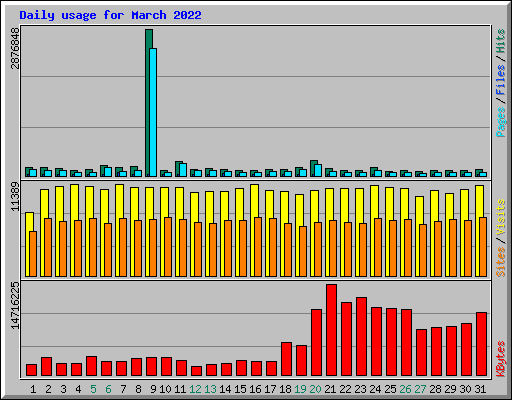The image size is (512, 400).
Task: Click the x-axis day label 15
Action: pos(240,389)
